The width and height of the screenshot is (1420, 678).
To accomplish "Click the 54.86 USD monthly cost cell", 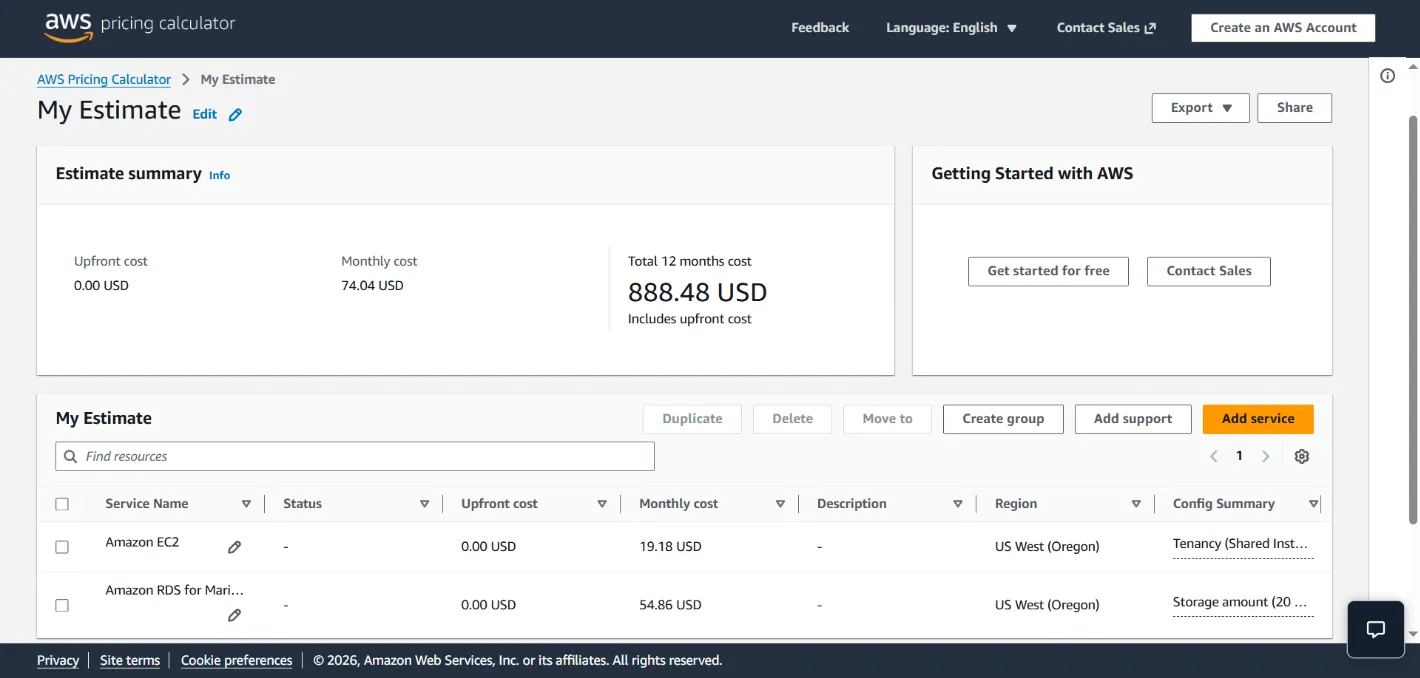I will [x=670, y=605].
